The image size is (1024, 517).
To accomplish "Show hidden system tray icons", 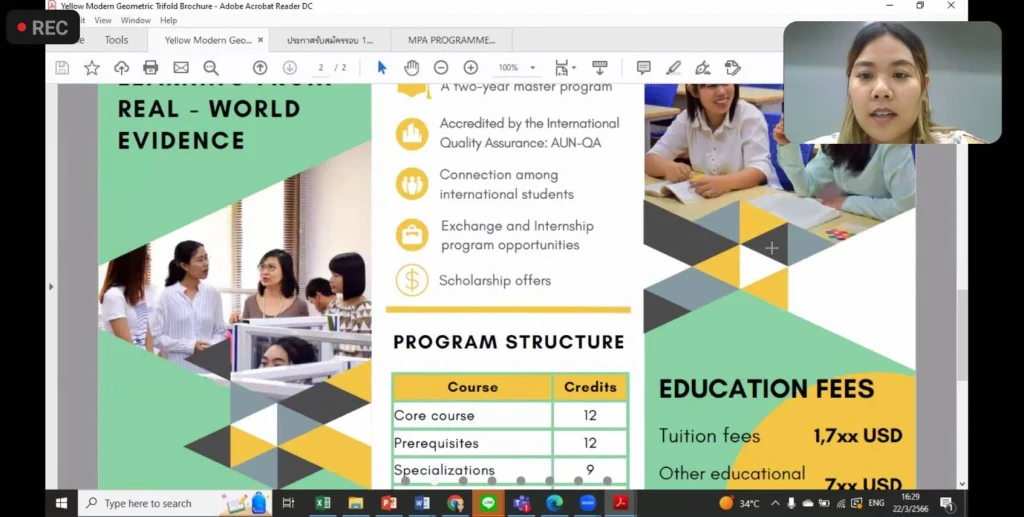I will point(775,503).
